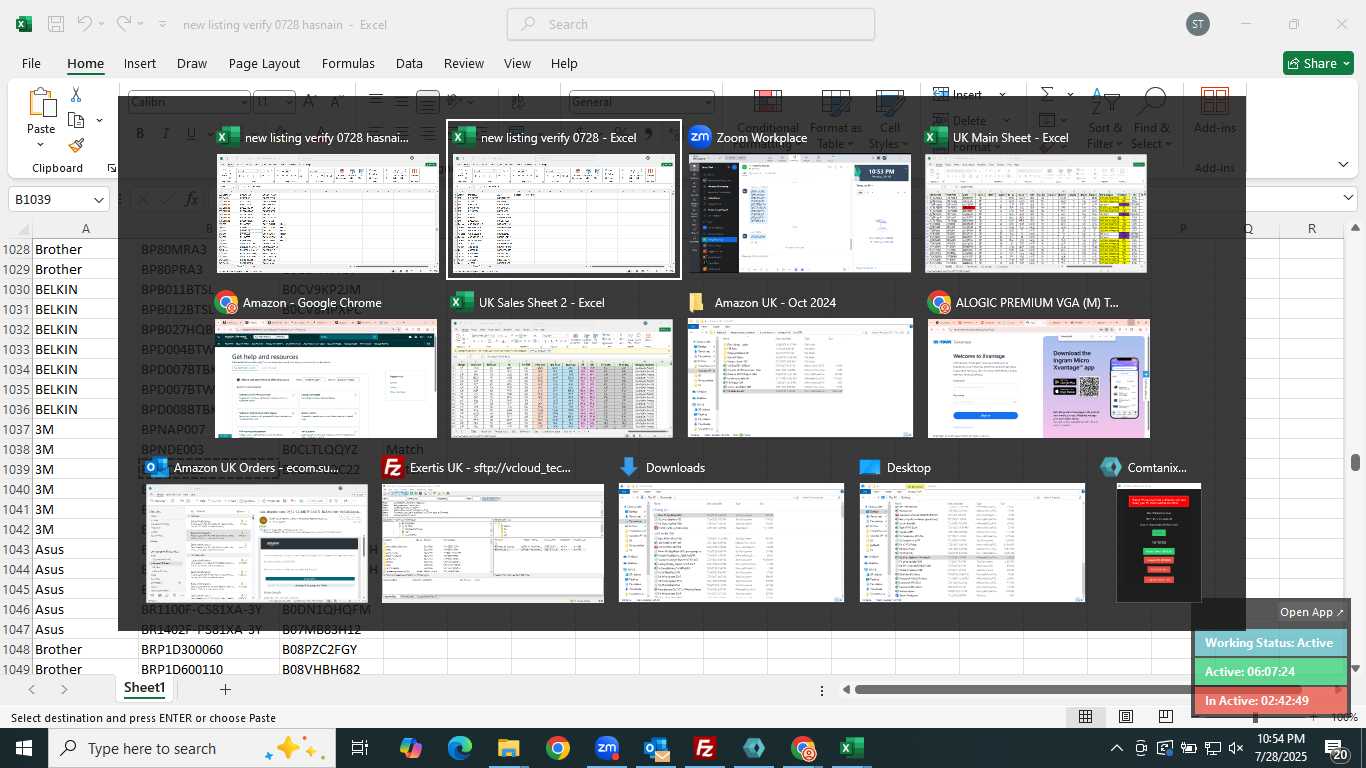Viewport: 1366px width, 768px height.
Task: Click the ST account avatar
Action: point(1198,24)
